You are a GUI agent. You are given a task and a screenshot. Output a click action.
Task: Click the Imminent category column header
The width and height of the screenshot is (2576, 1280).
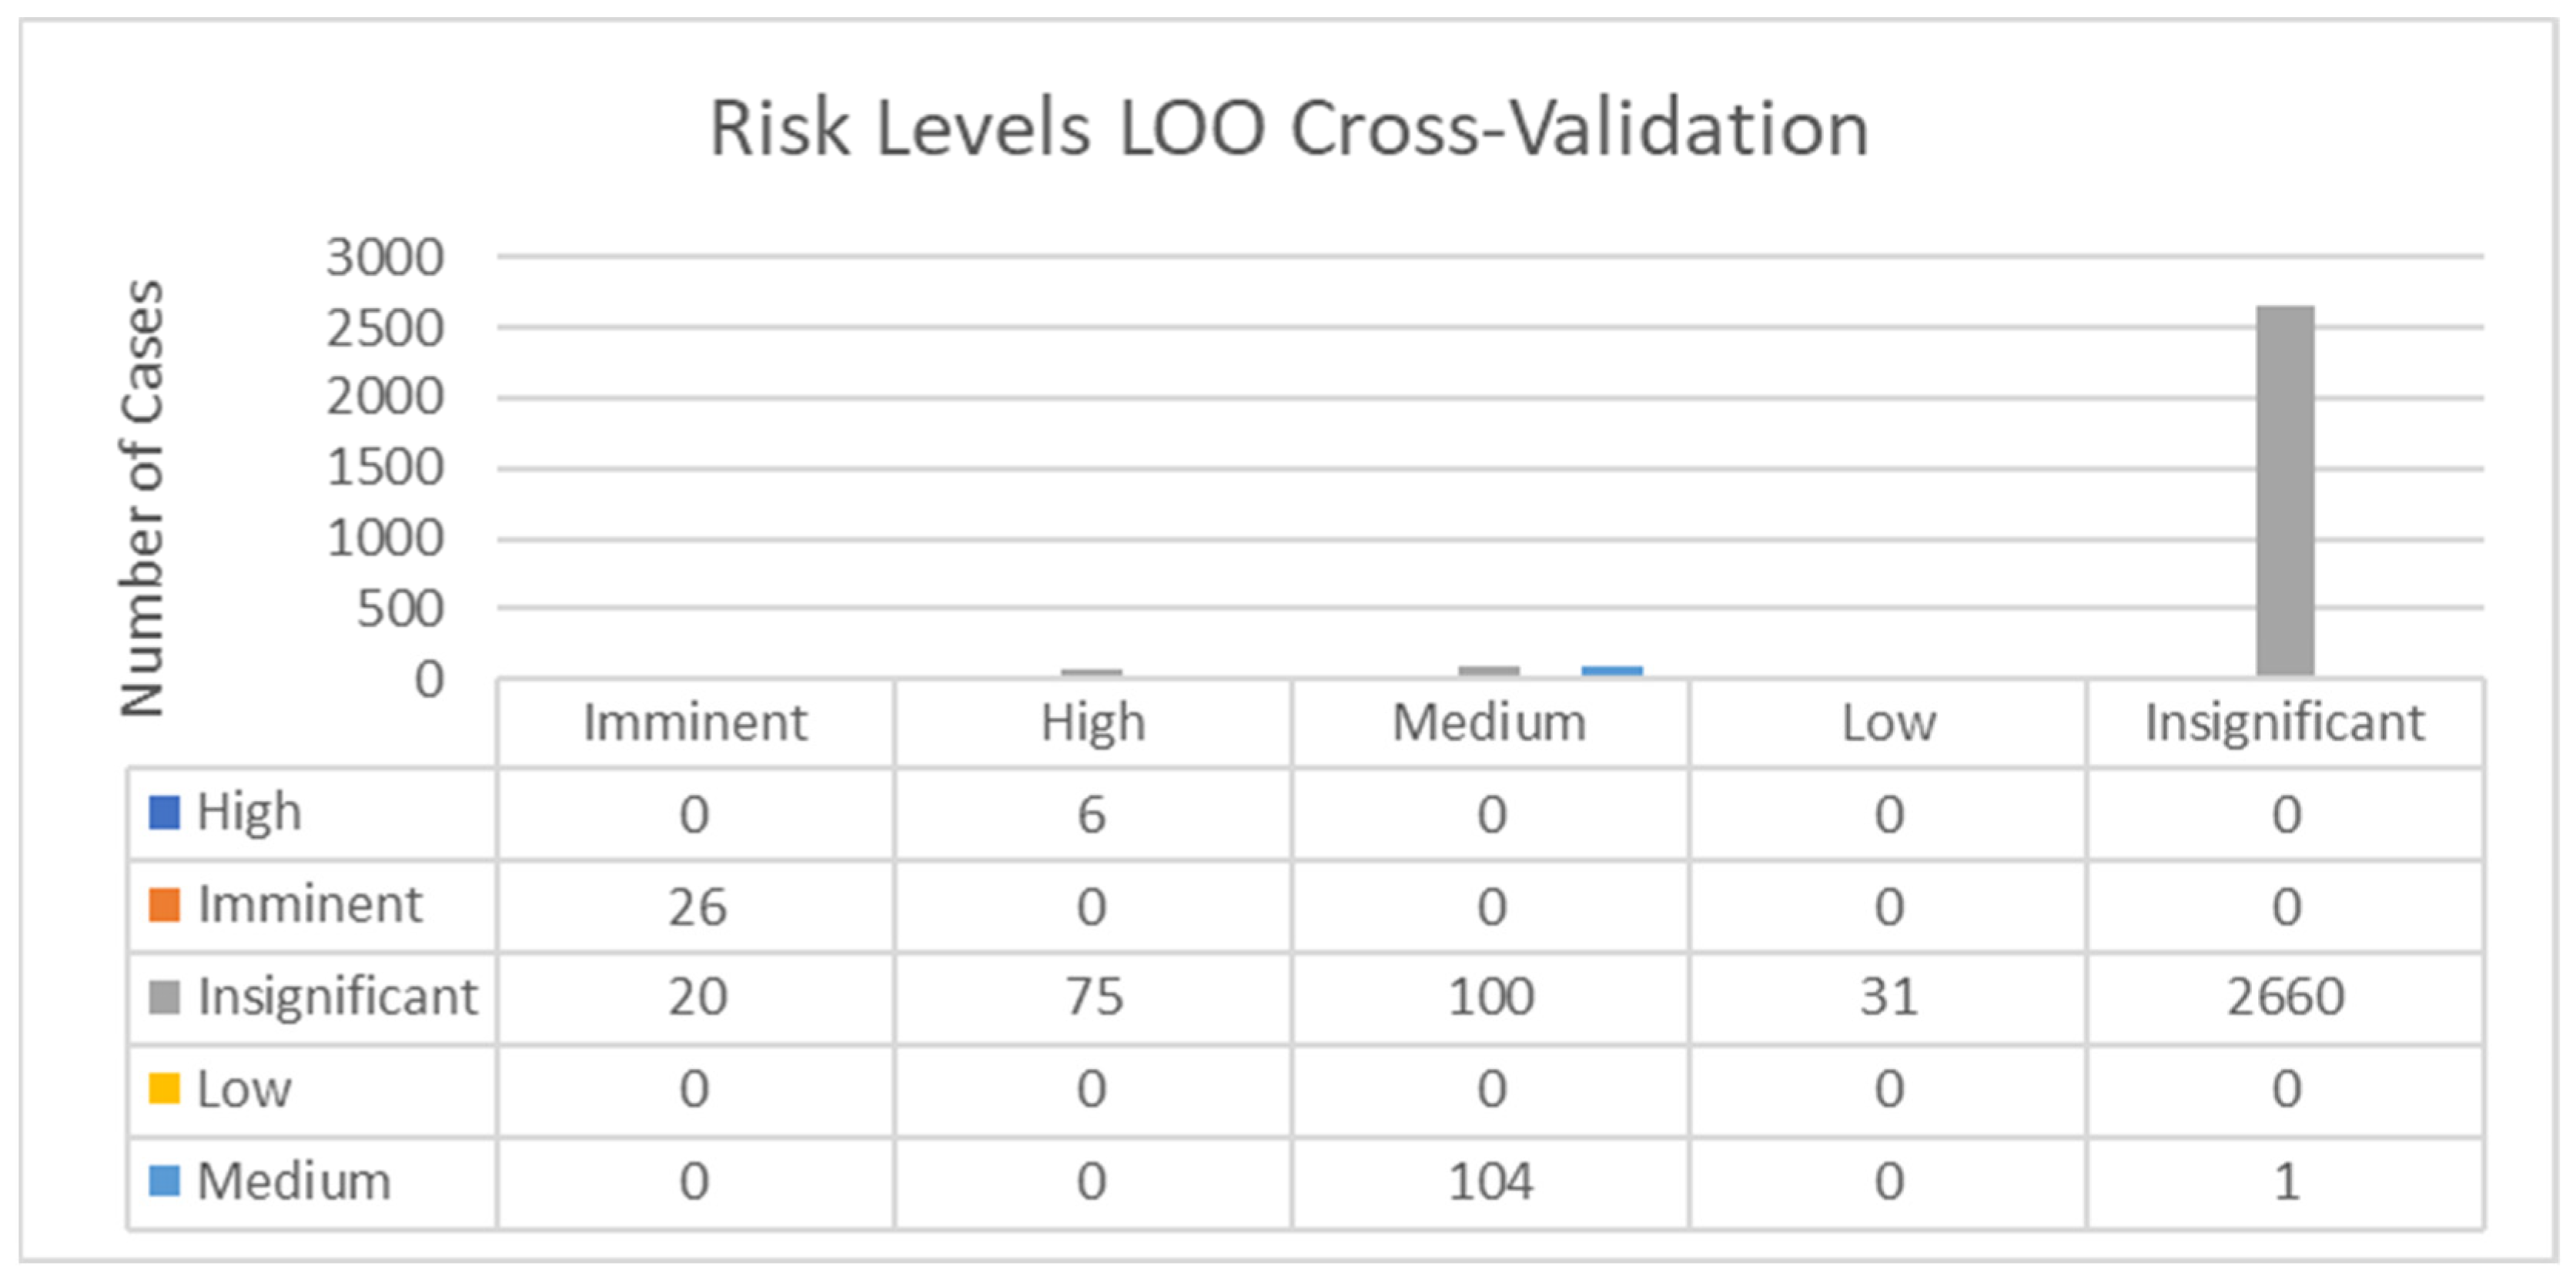[695, 723]
